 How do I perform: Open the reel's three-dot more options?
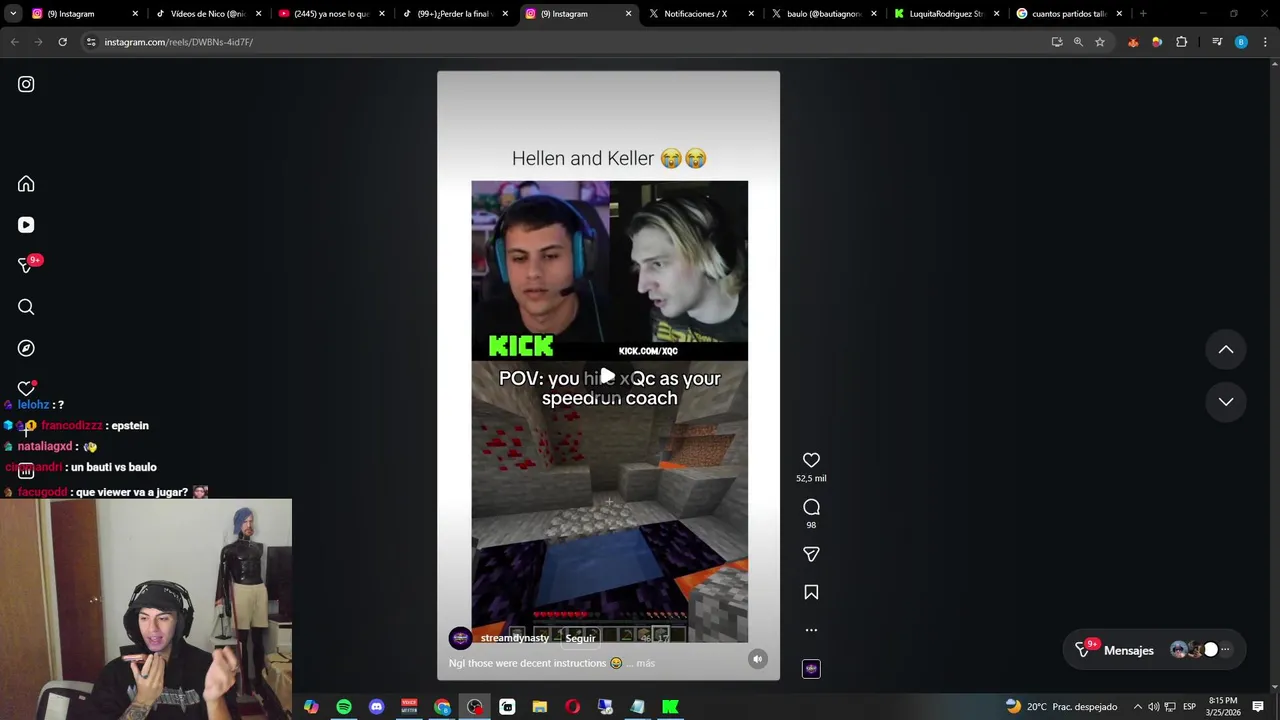(x=811, y=630)
